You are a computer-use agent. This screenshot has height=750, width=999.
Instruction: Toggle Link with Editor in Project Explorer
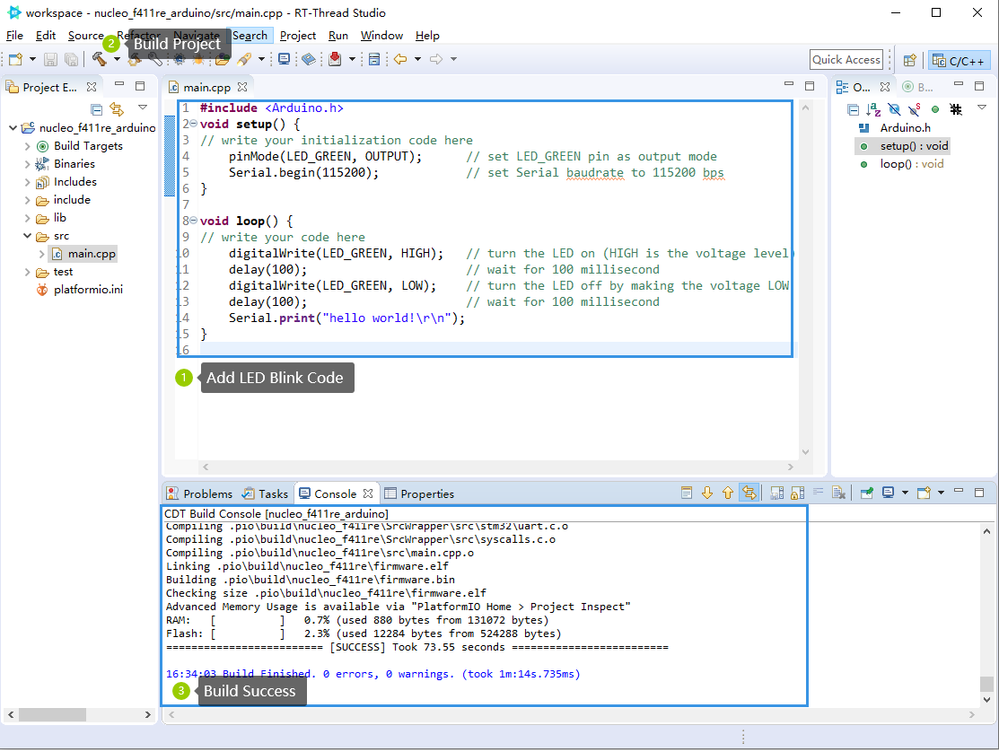117,109
